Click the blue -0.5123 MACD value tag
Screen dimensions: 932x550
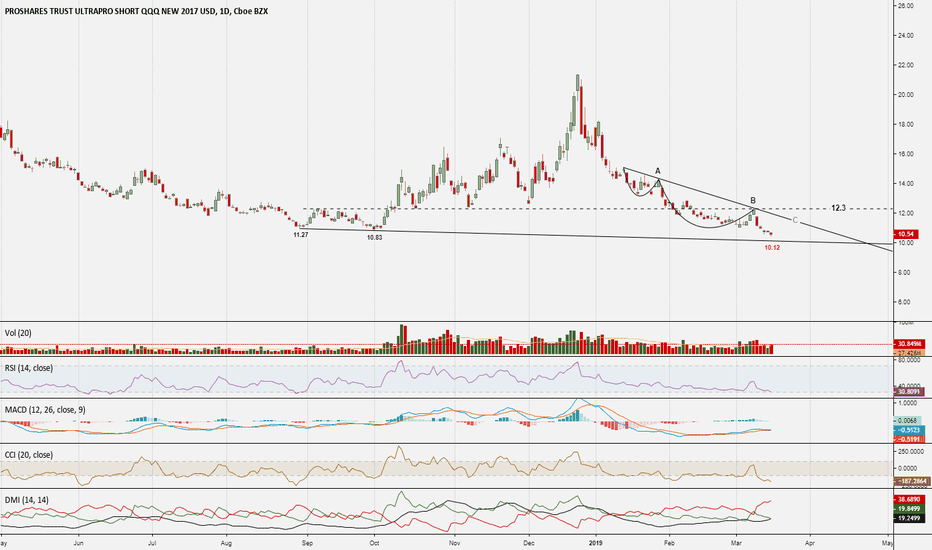909,430
